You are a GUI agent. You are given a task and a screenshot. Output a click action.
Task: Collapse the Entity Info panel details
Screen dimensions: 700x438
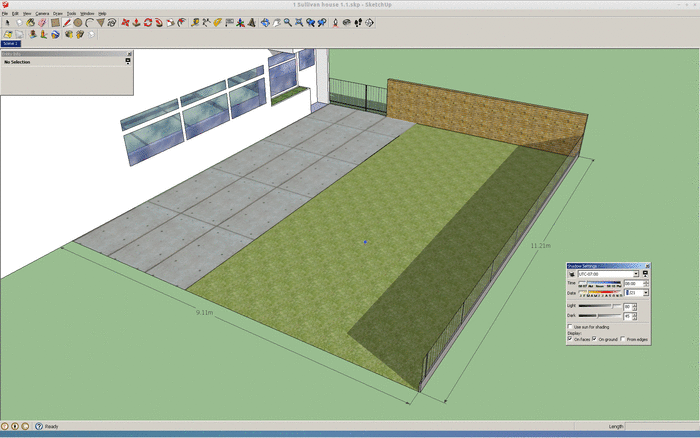click(127, 61)
